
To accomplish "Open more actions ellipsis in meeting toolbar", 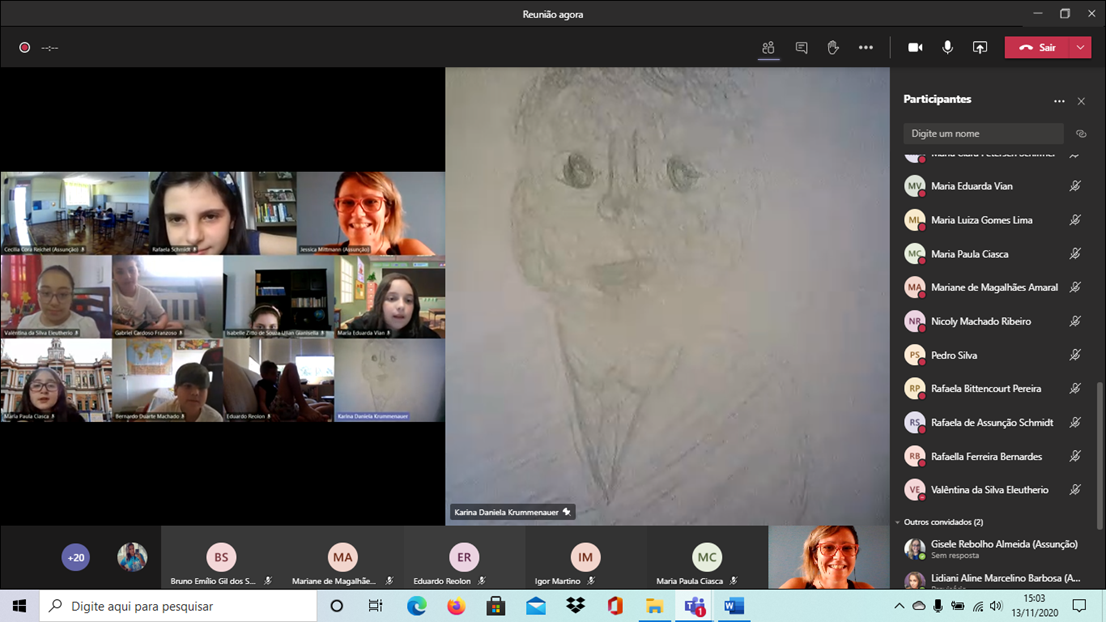I will click(865, 47).
